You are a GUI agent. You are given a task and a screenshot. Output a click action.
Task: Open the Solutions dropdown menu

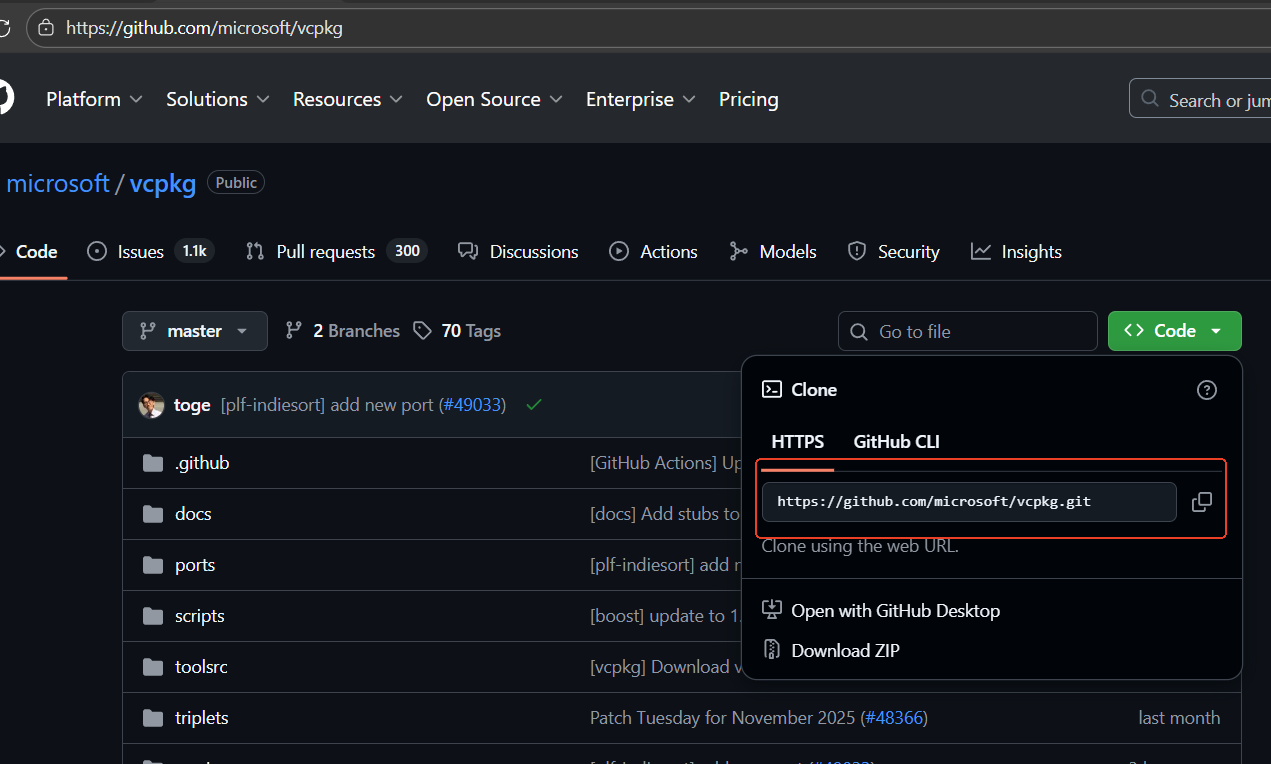pyautogui.click(x=218, y=99)
